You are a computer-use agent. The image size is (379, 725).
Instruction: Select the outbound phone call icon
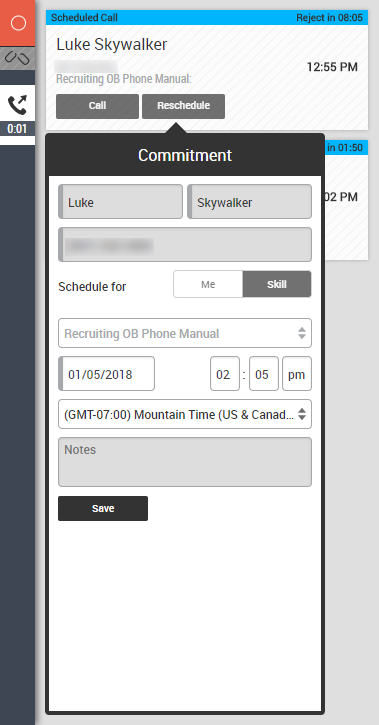click(18, 105)
